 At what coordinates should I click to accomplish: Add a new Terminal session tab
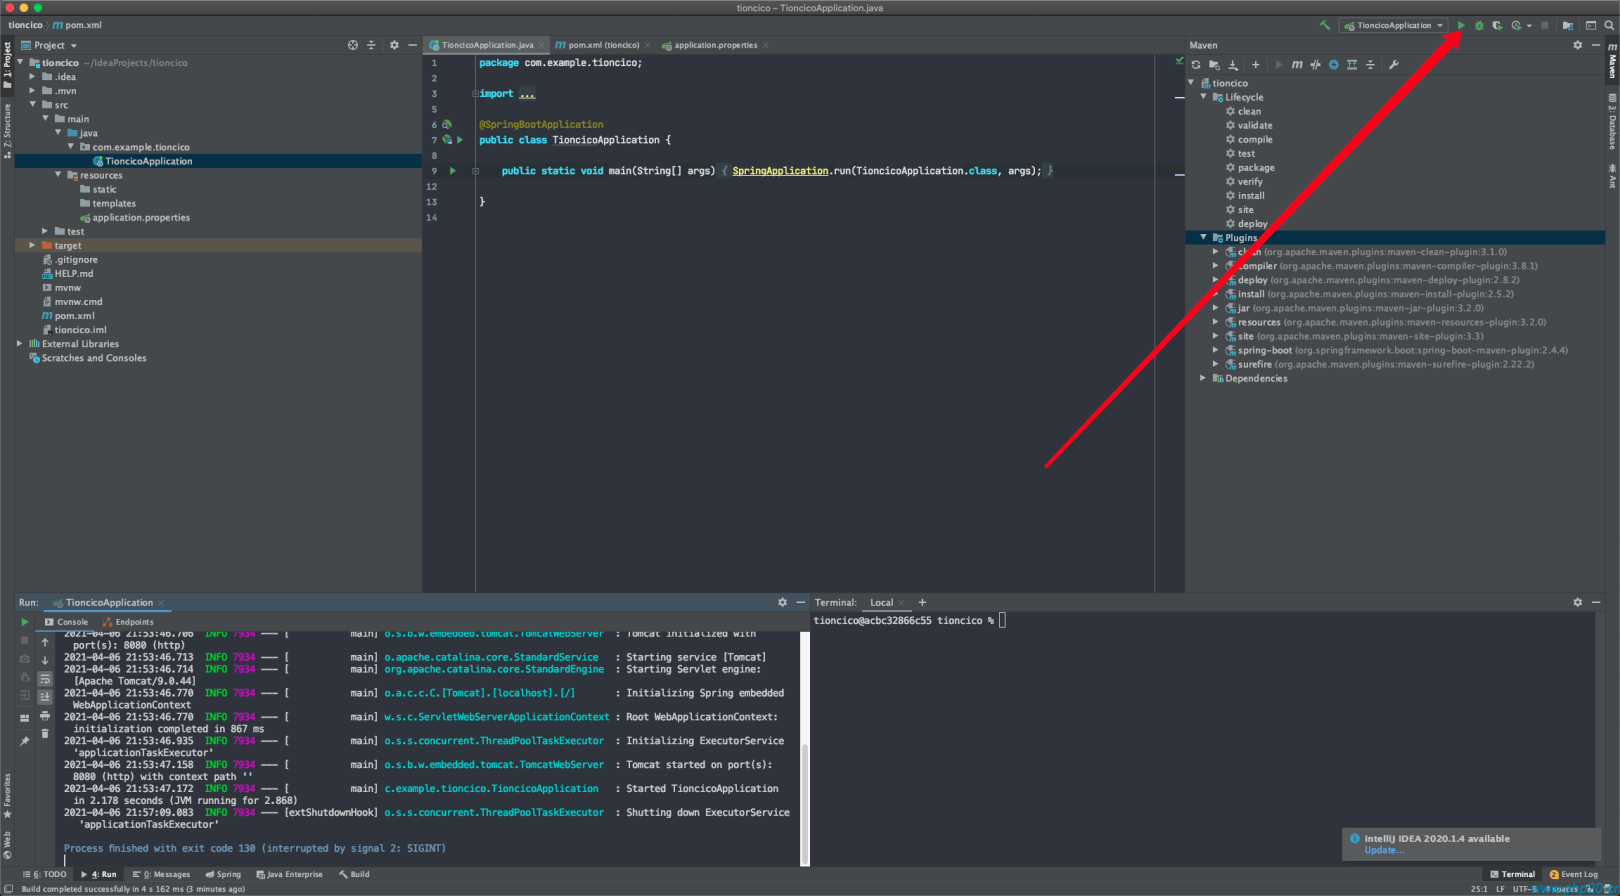click(922, 602)
